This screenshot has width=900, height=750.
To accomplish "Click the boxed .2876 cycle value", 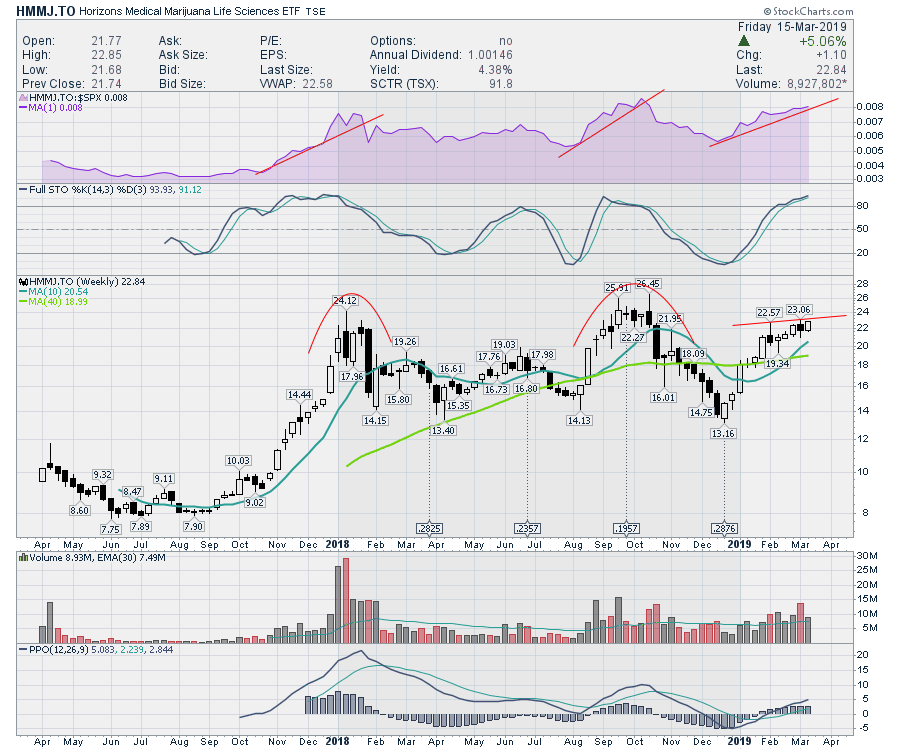I will [724, 528].
